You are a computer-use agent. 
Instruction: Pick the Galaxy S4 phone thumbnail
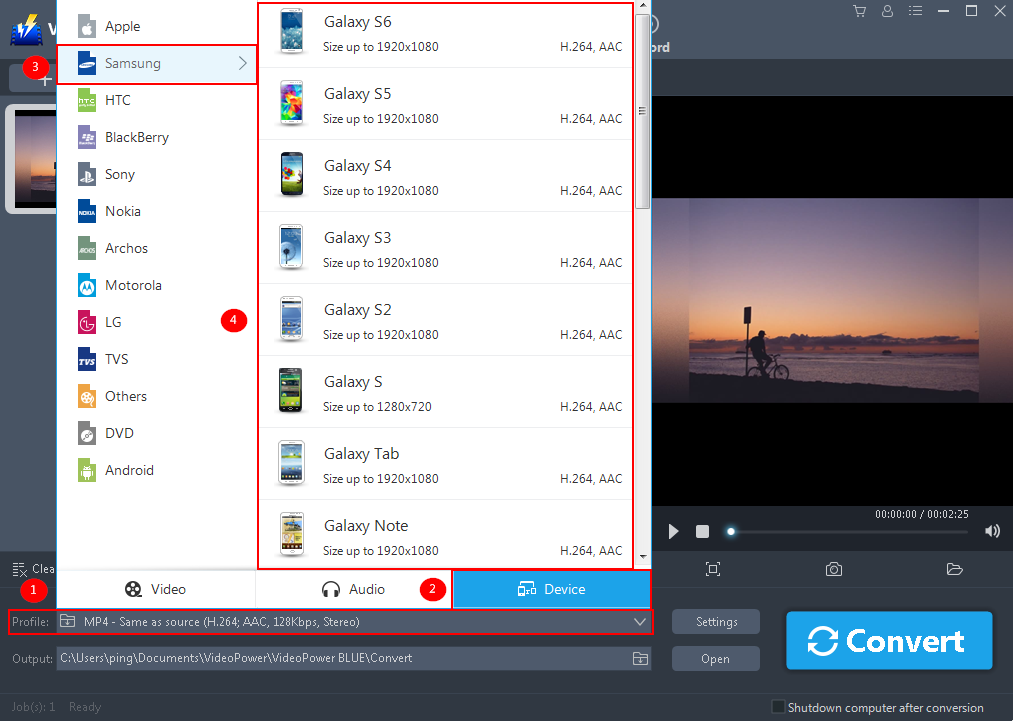[291, 175]
